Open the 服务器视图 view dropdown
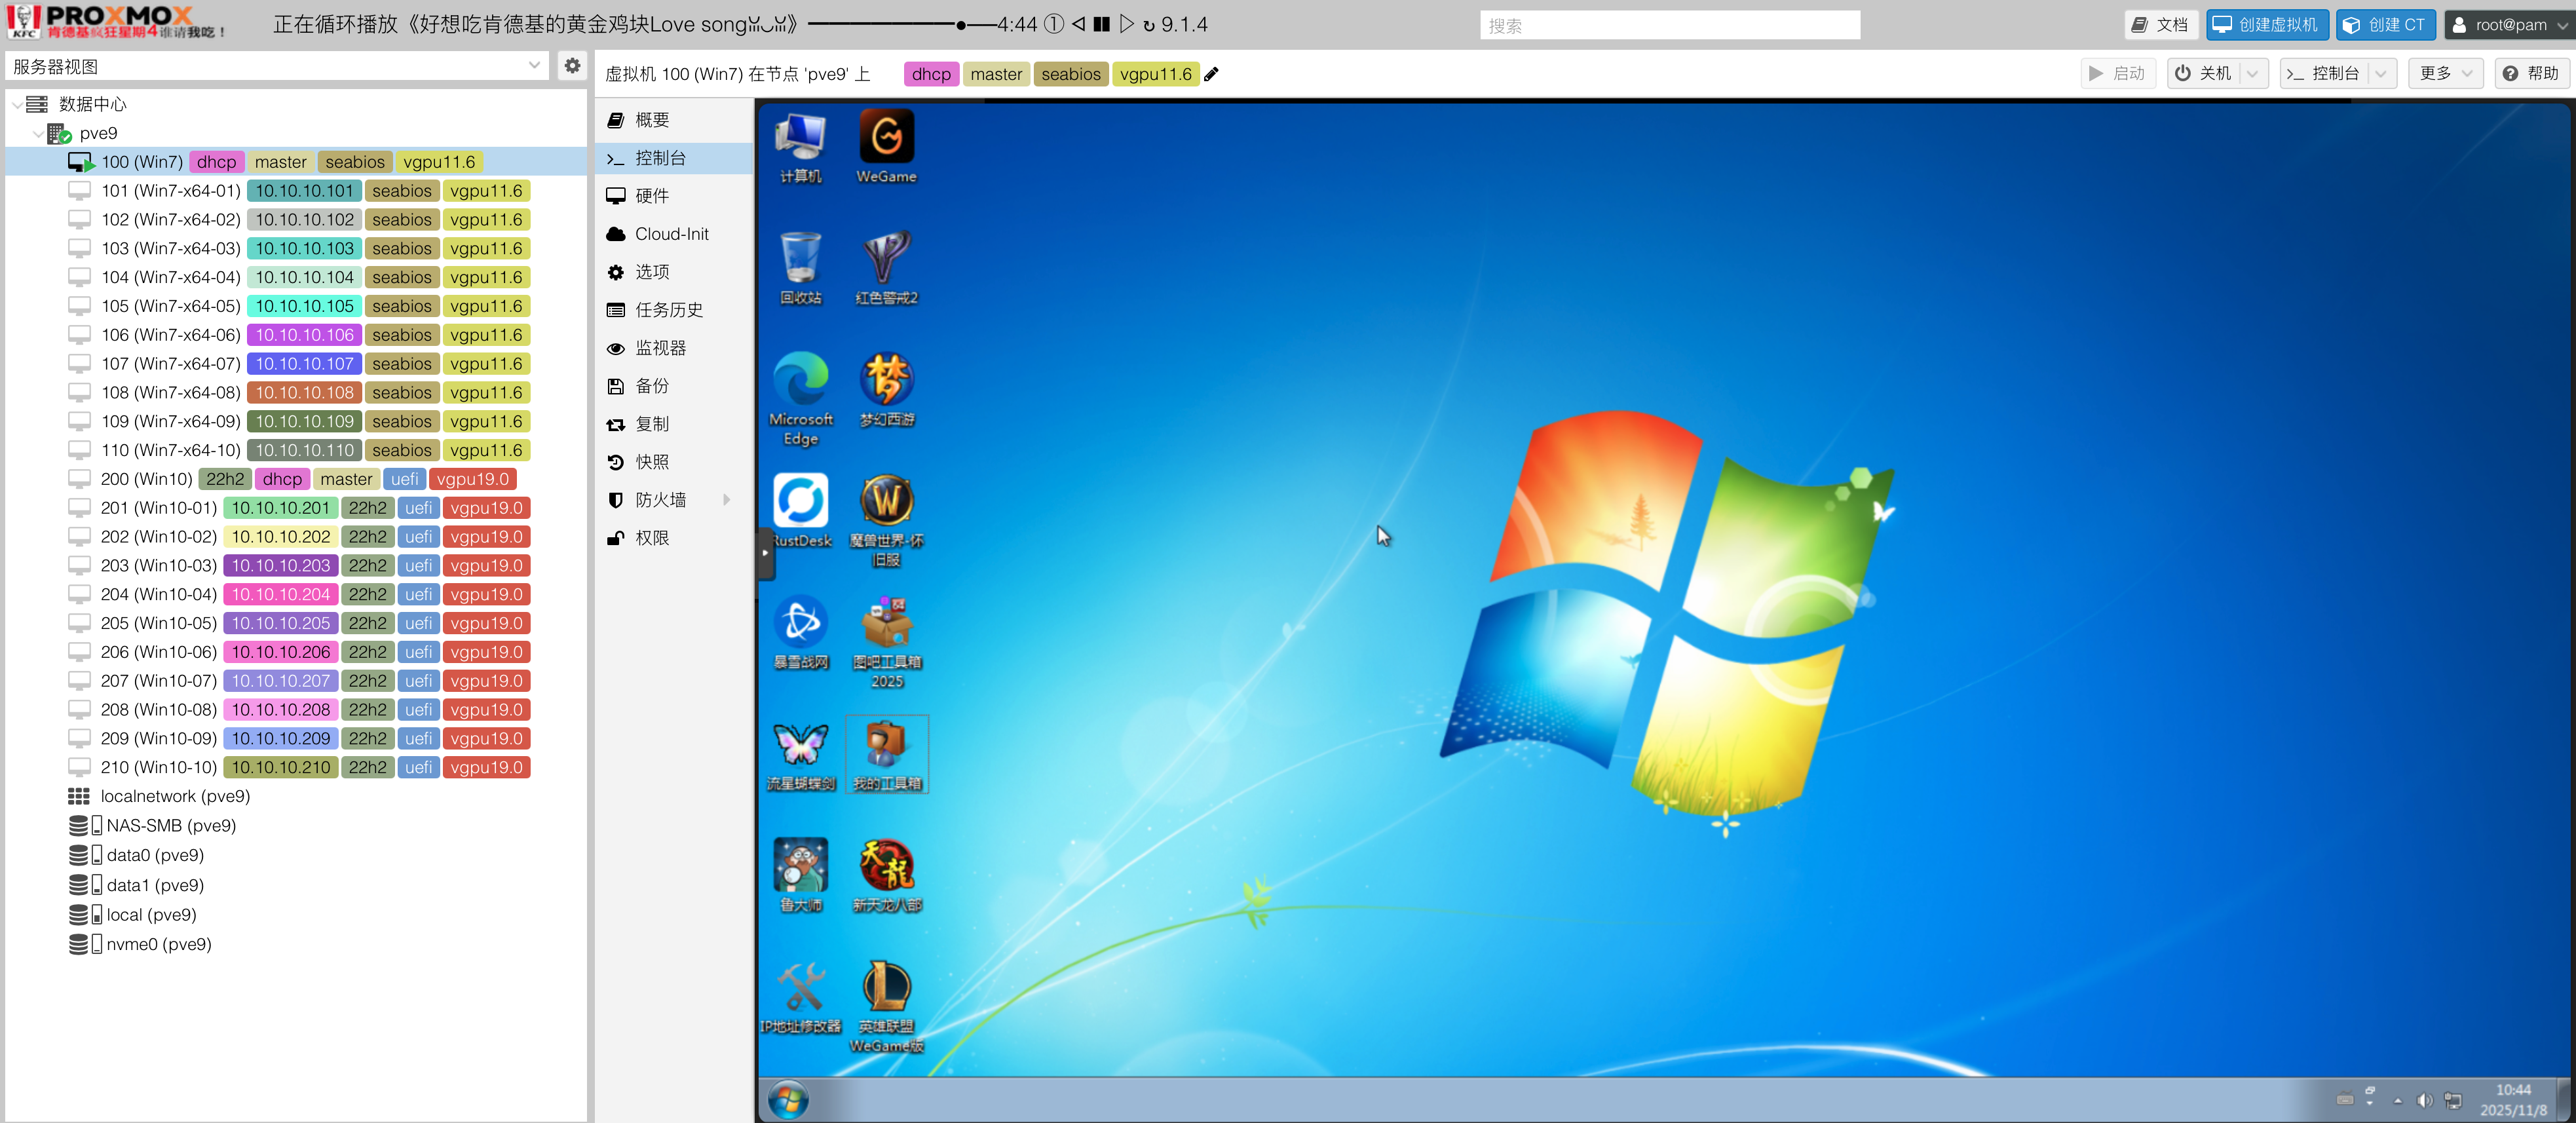This screenshot has height=1123, width=2576. pos(534,66)
